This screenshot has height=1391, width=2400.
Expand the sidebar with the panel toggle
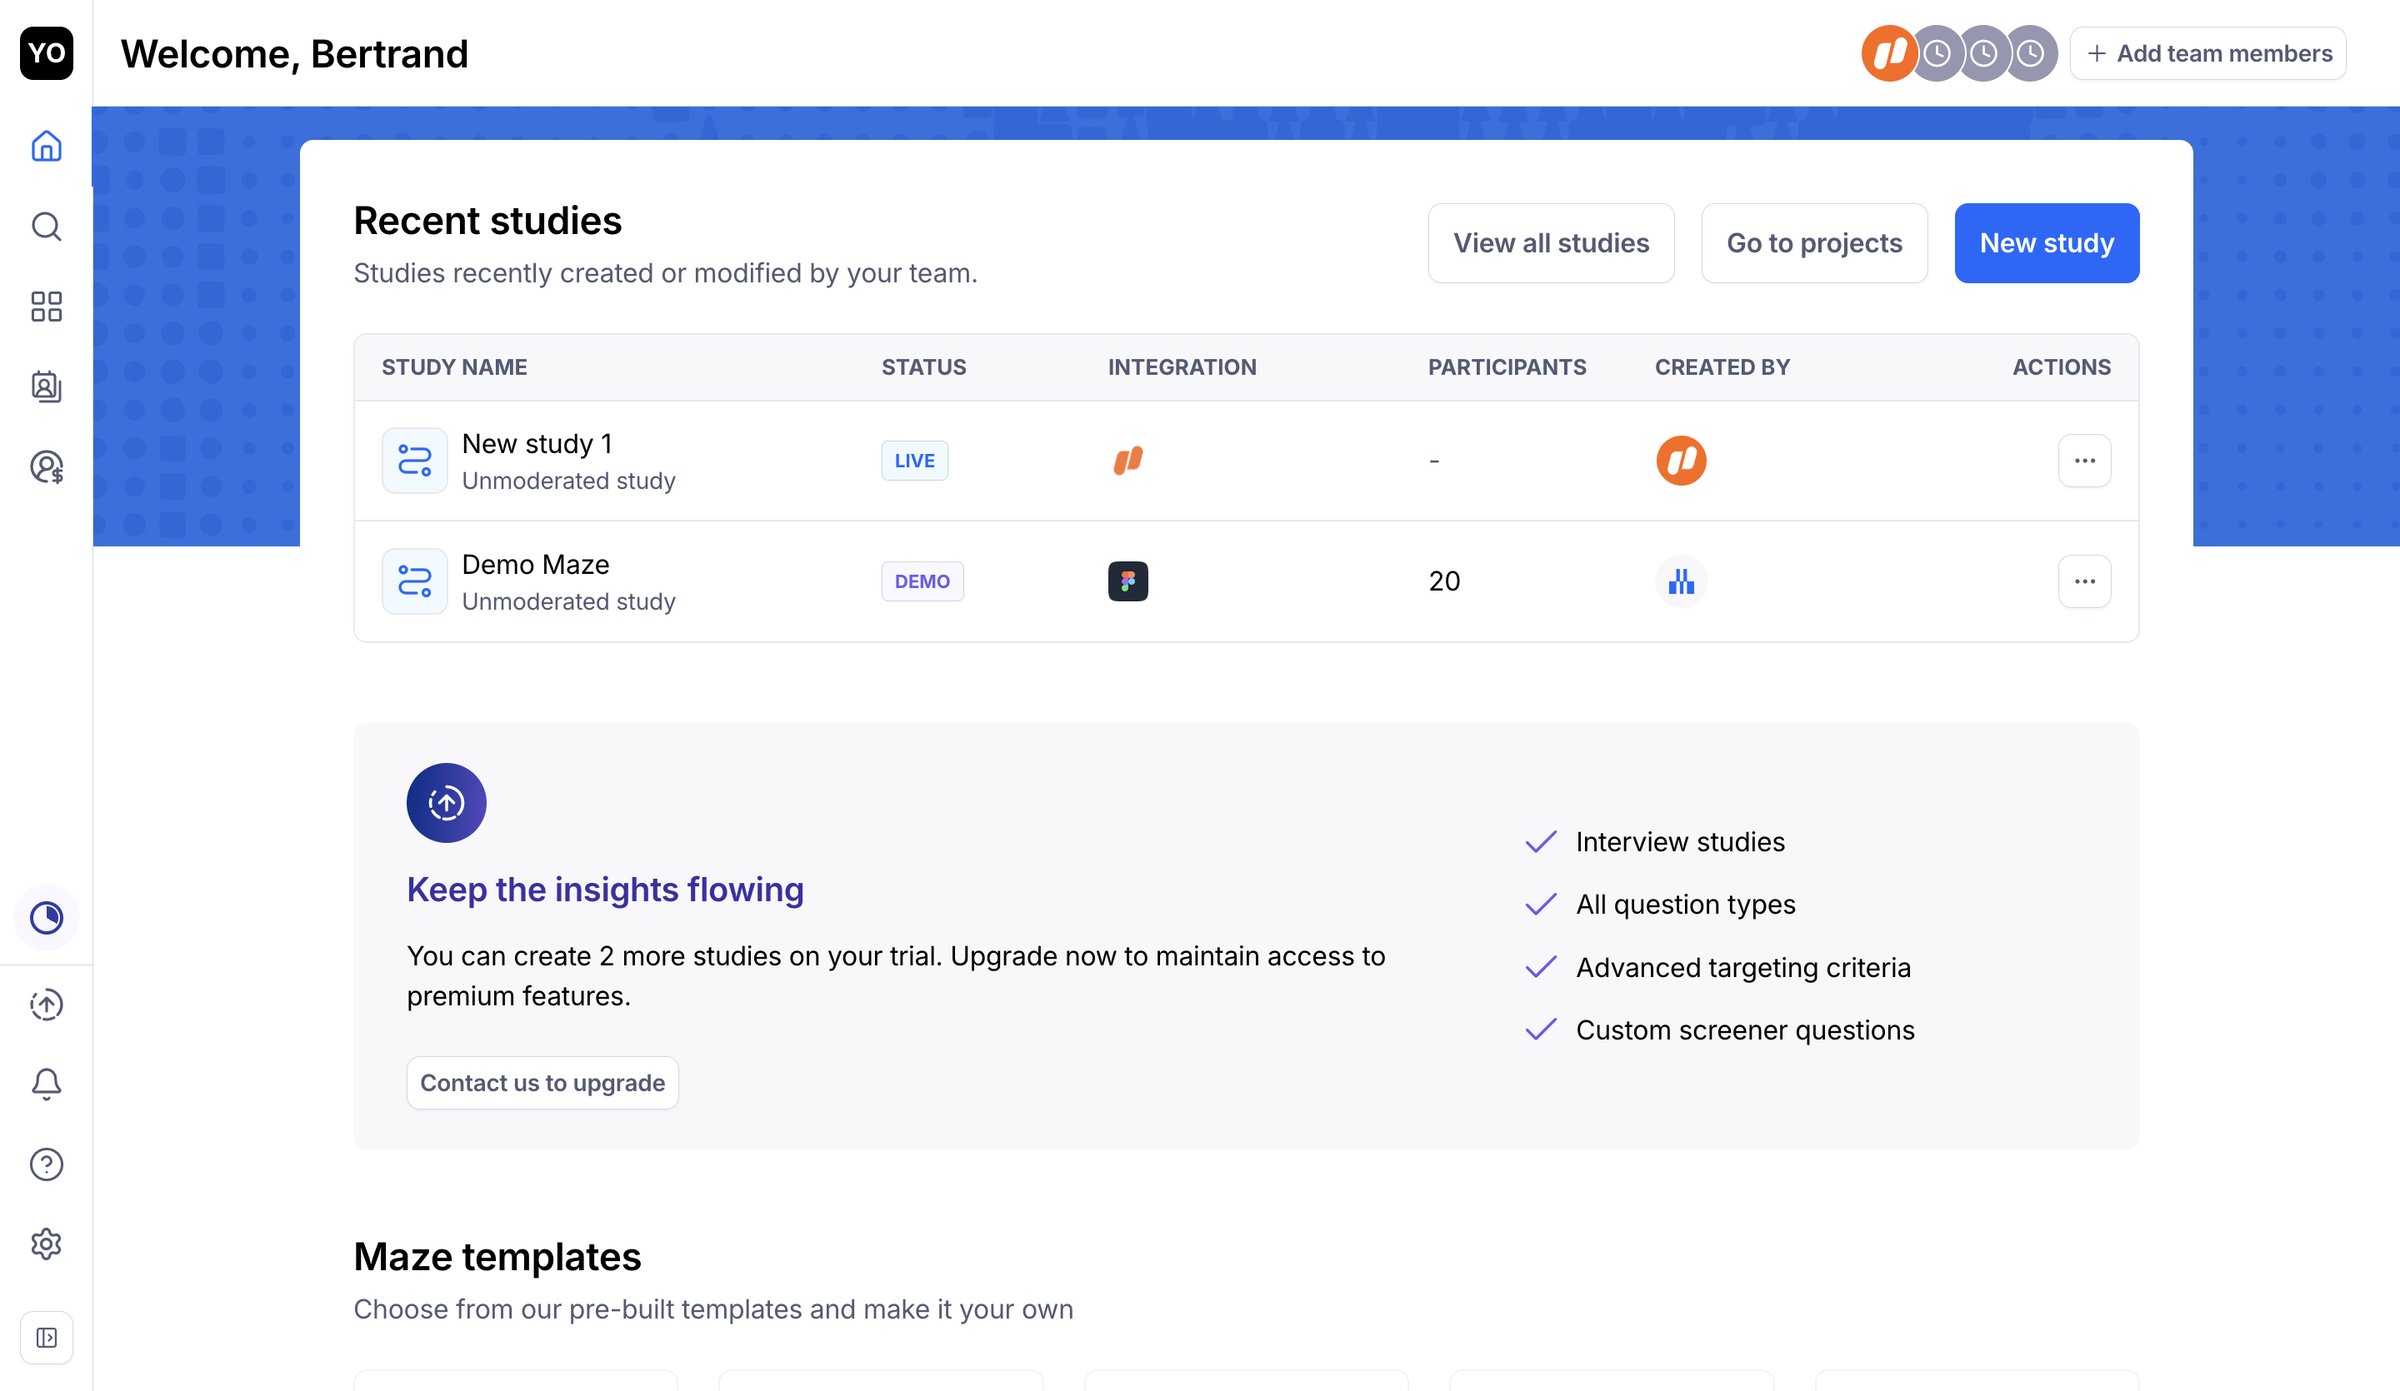[x=46, y=1337]
